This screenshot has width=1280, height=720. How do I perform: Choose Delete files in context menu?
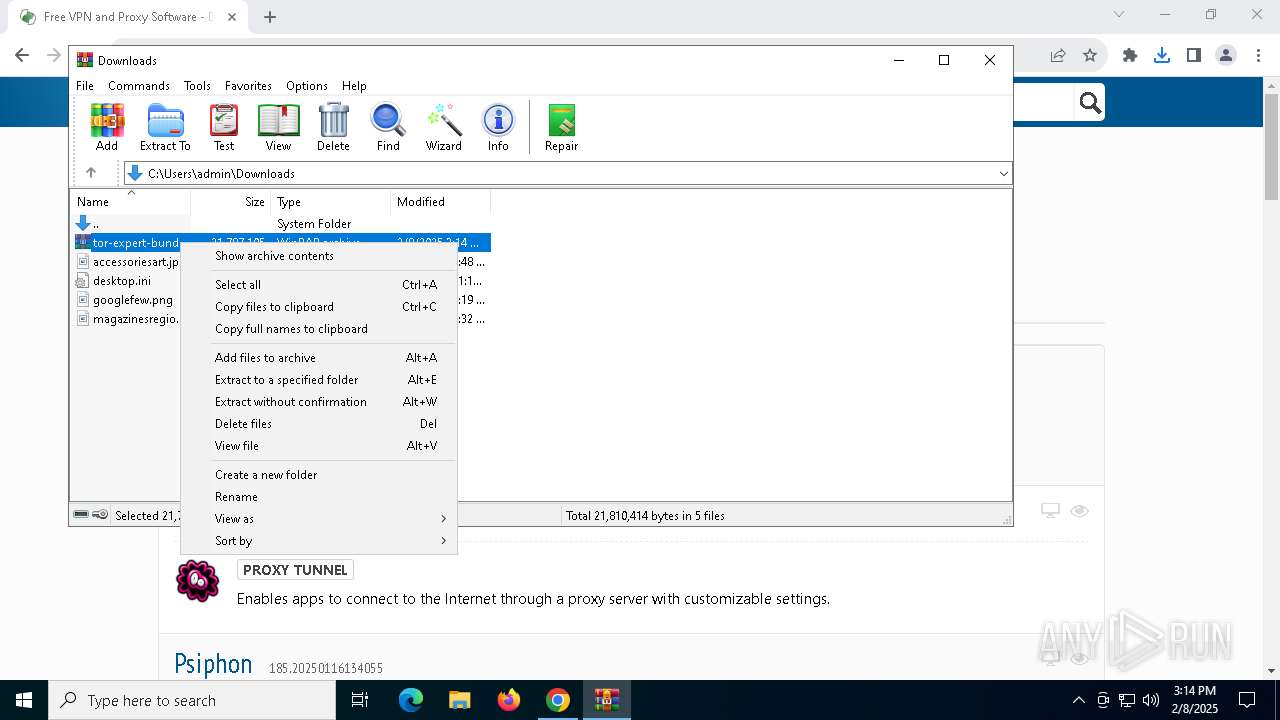[x=318, y=424]
